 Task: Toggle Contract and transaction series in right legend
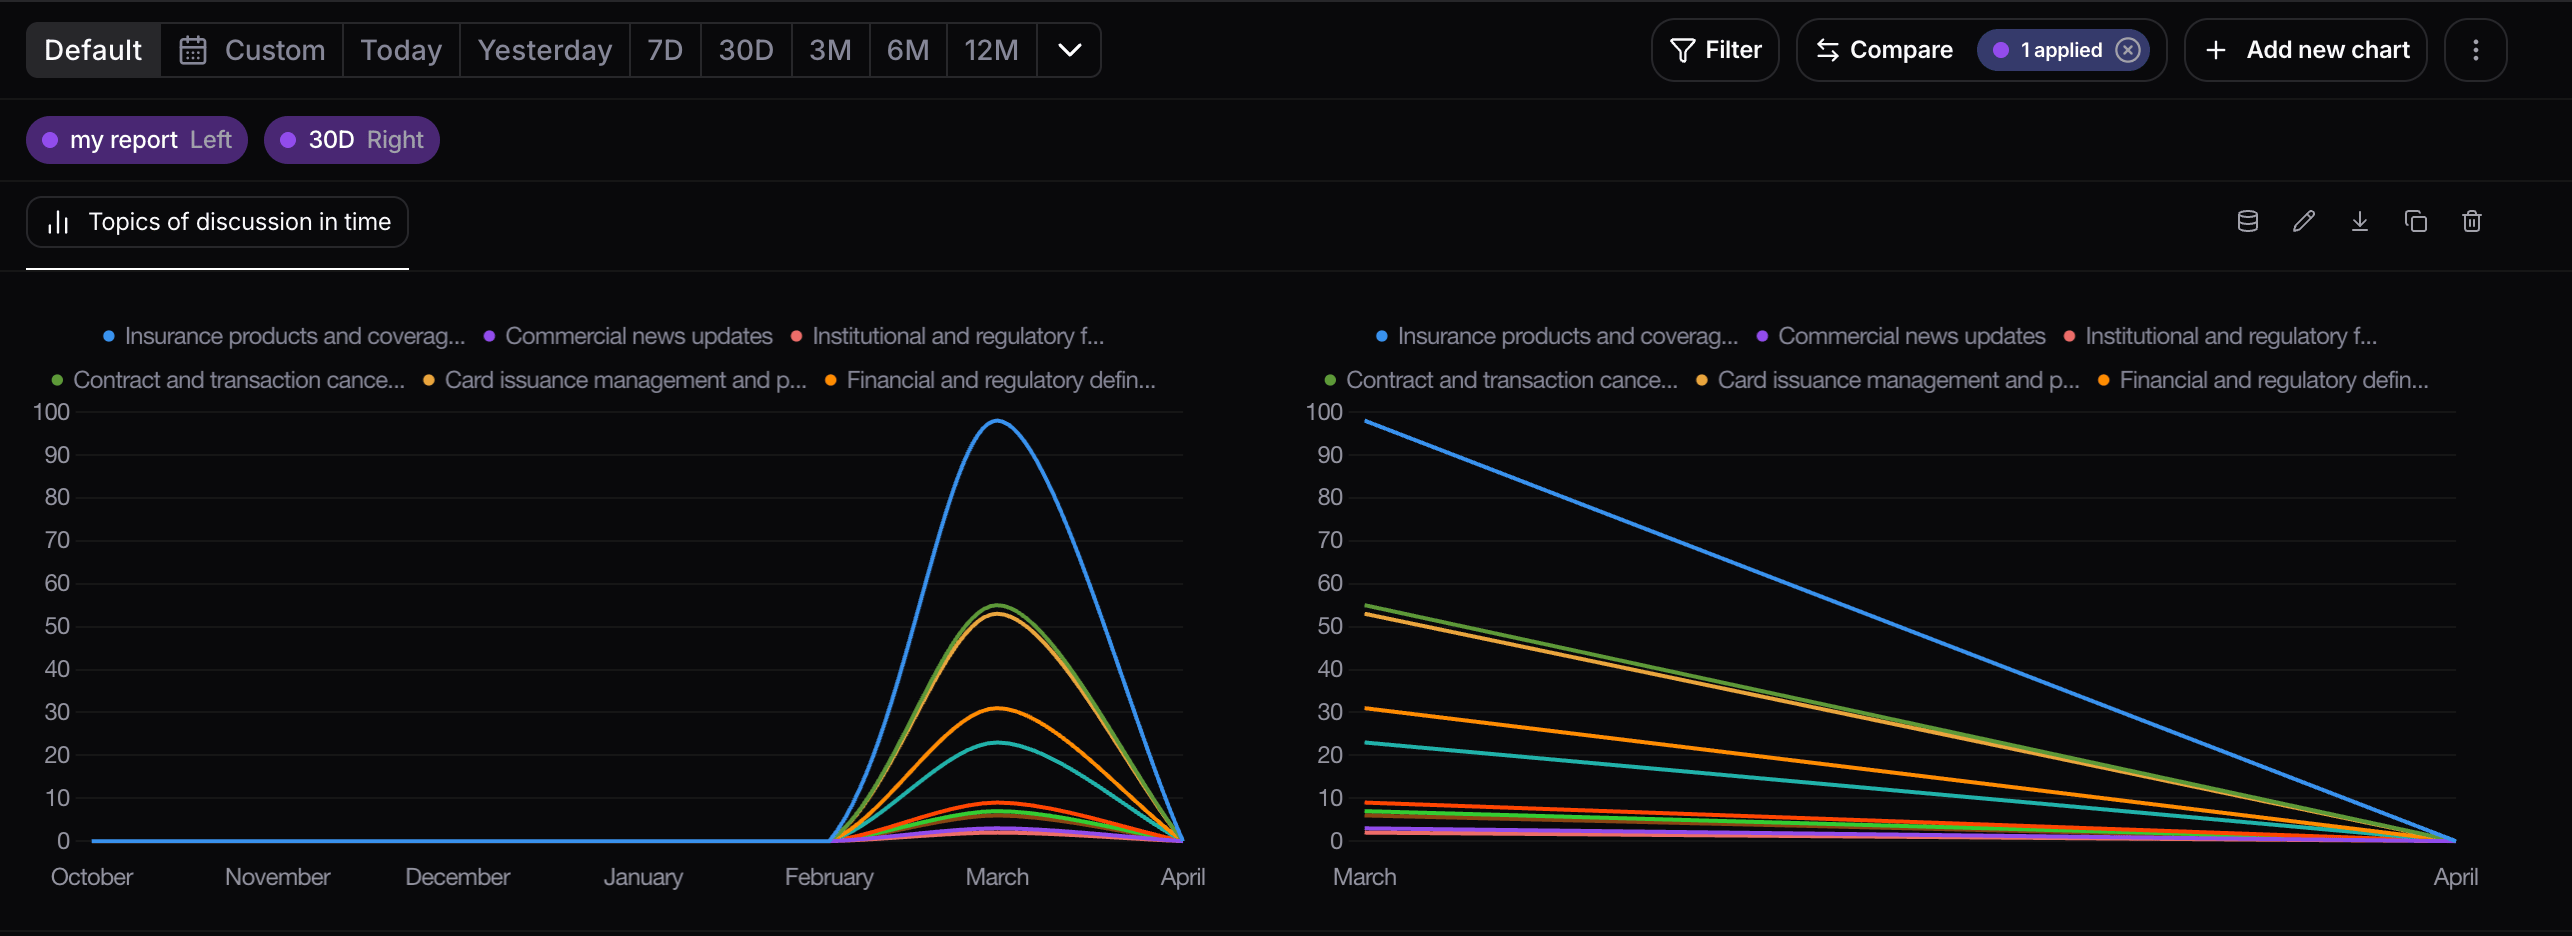click(x=1501, y=380)
